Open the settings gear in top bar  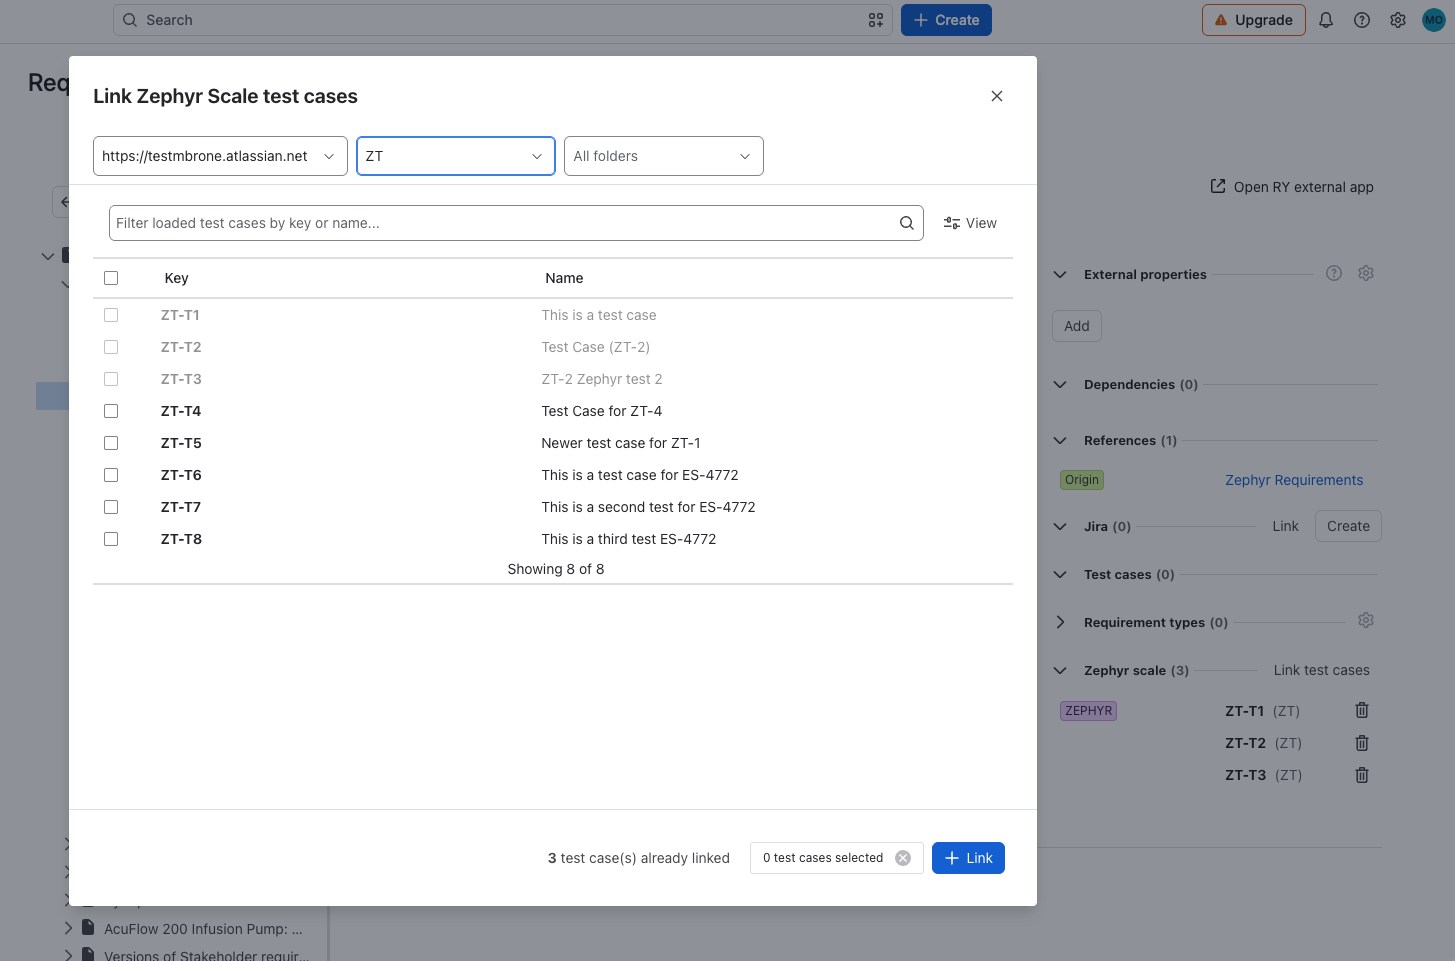[x=1398, y=20]
